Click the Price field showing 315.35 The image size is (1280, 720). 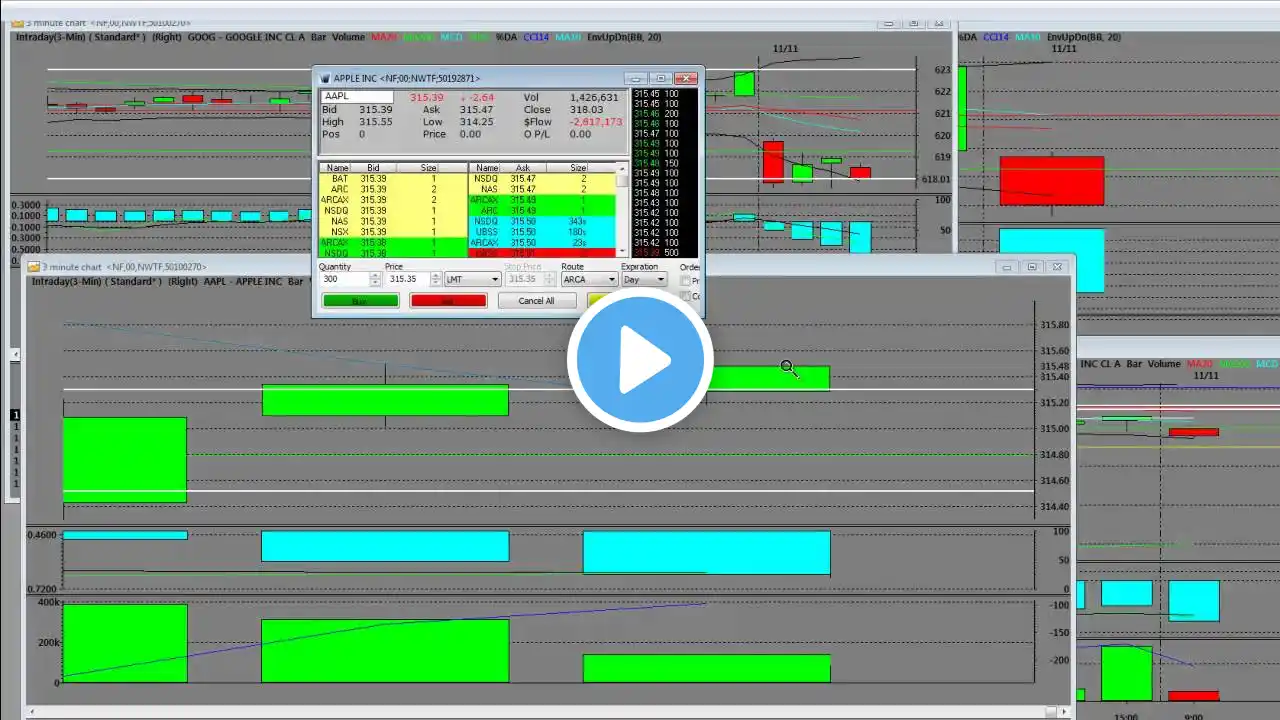[x=408, y=280]
